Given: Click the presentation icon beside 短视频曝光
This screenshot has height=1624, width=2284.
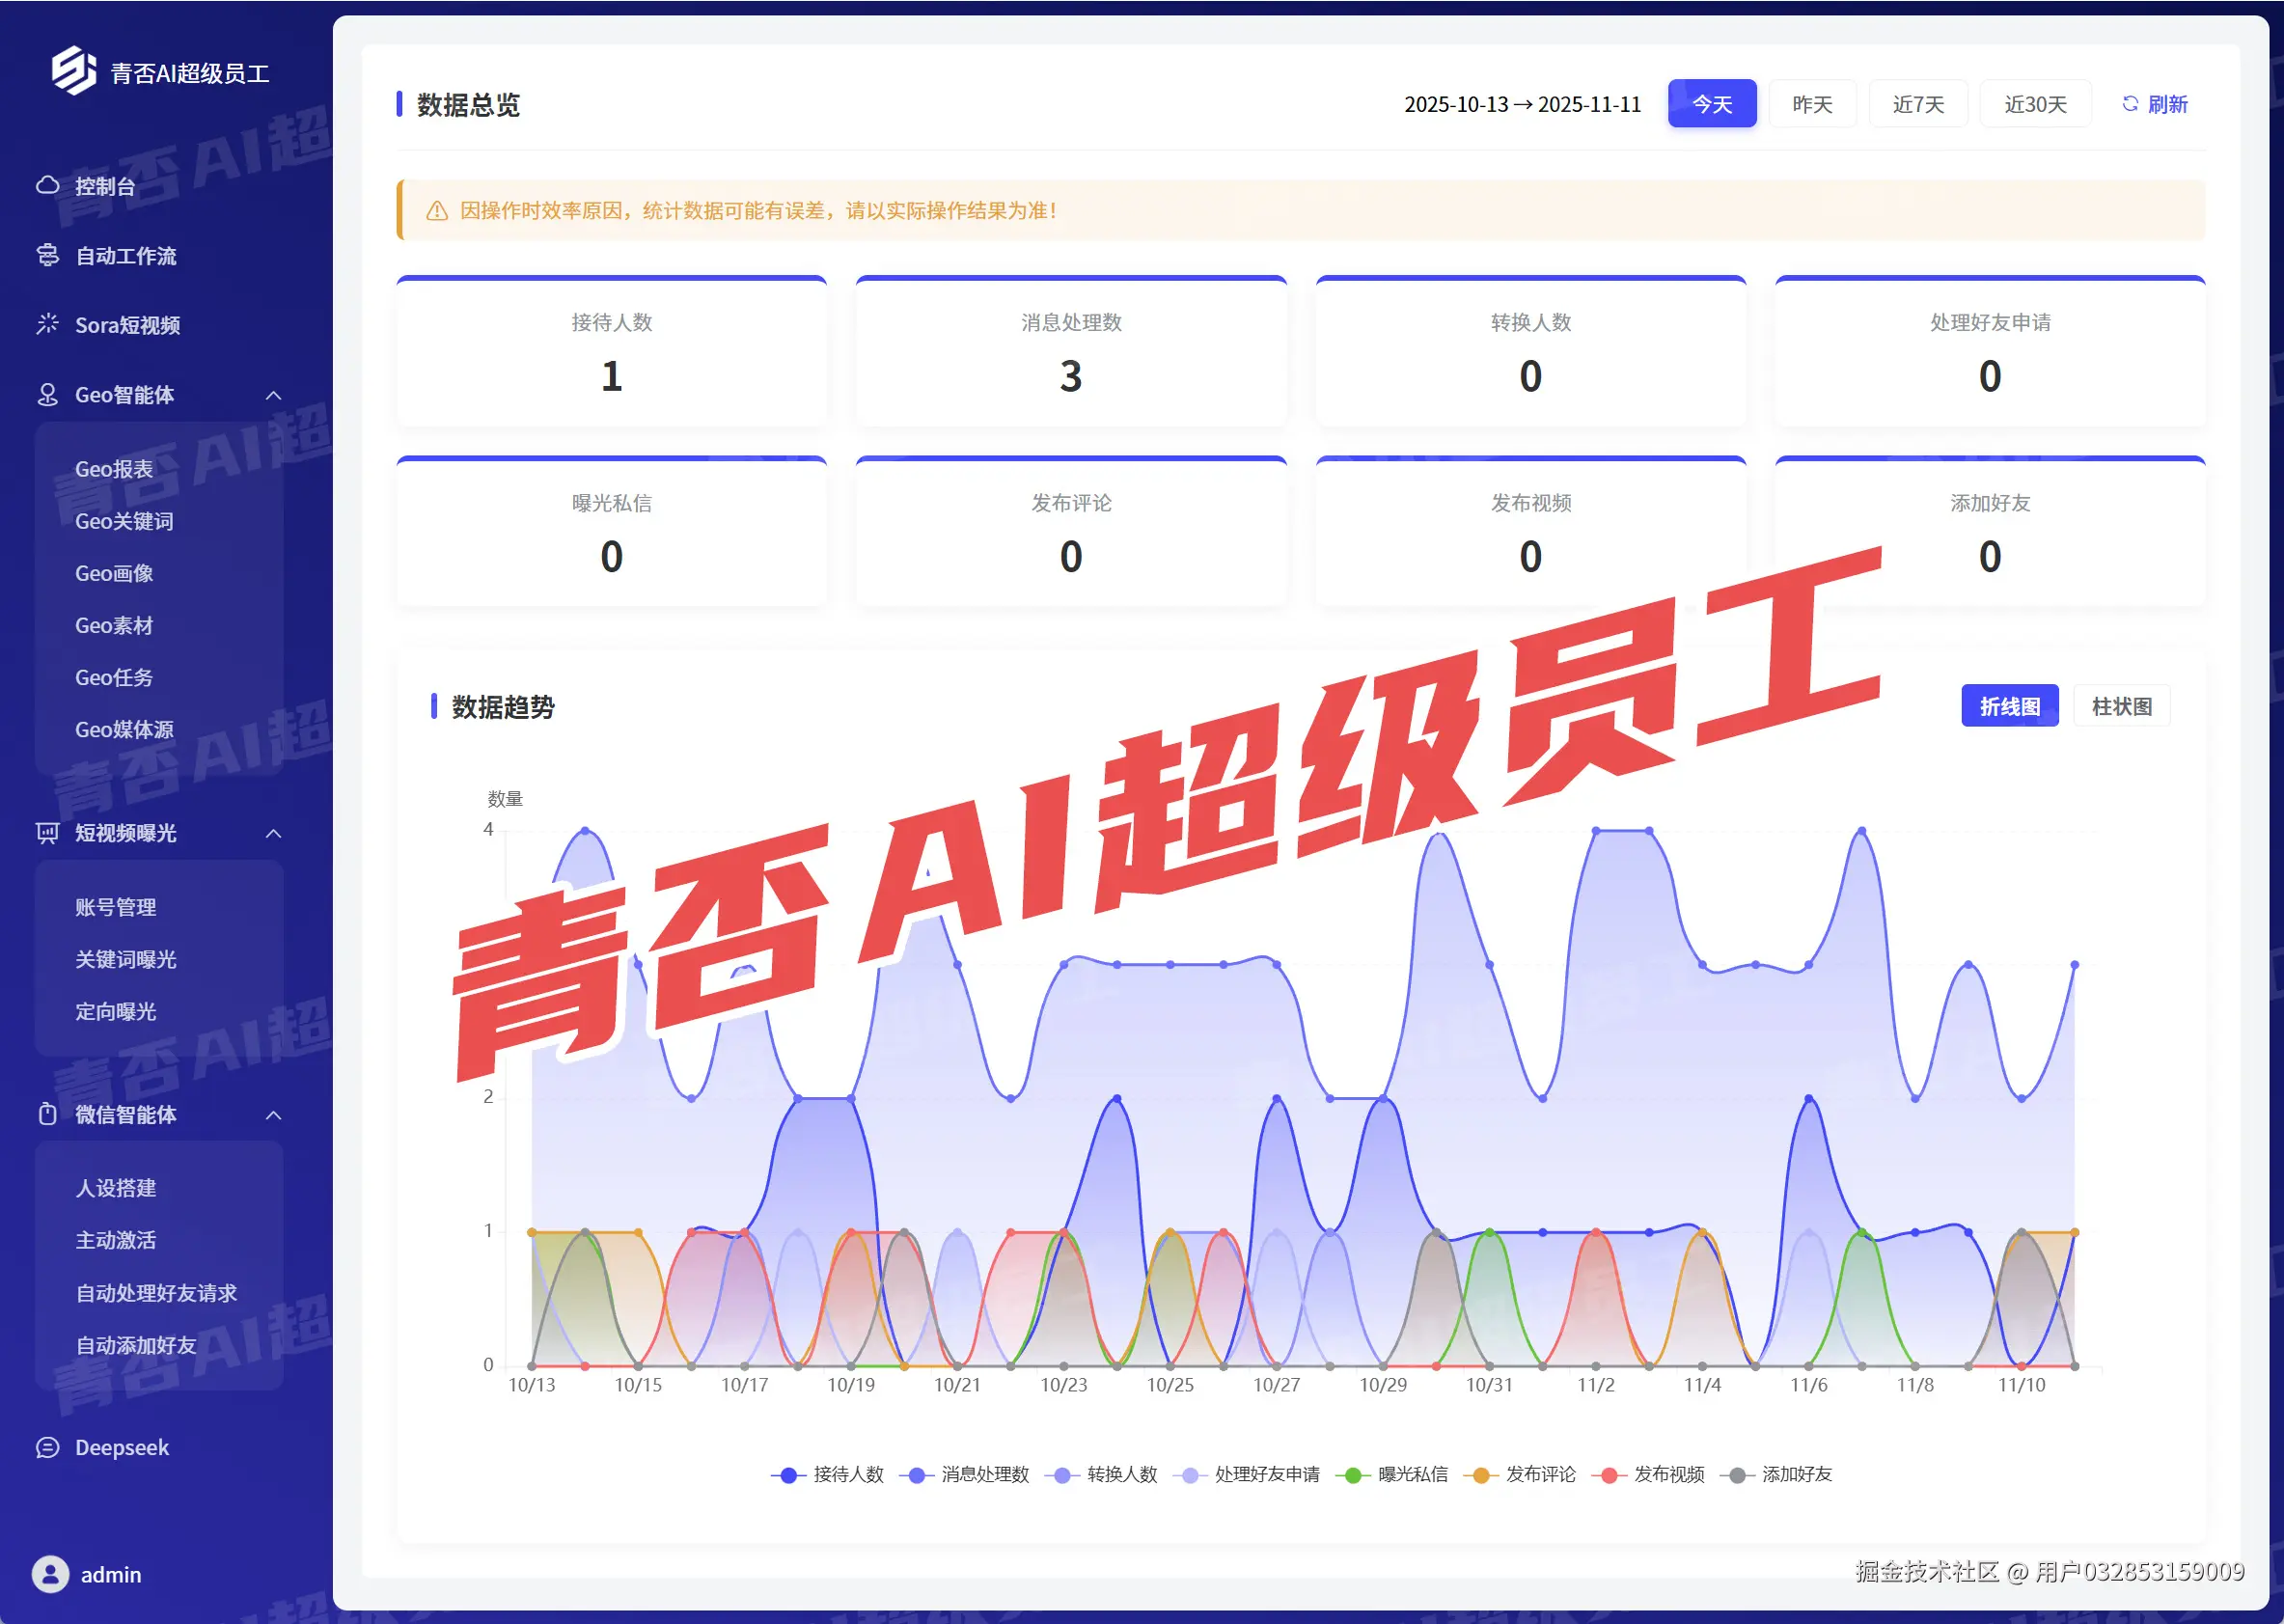Looking at the screenshot, I should (x=47, y=833).
